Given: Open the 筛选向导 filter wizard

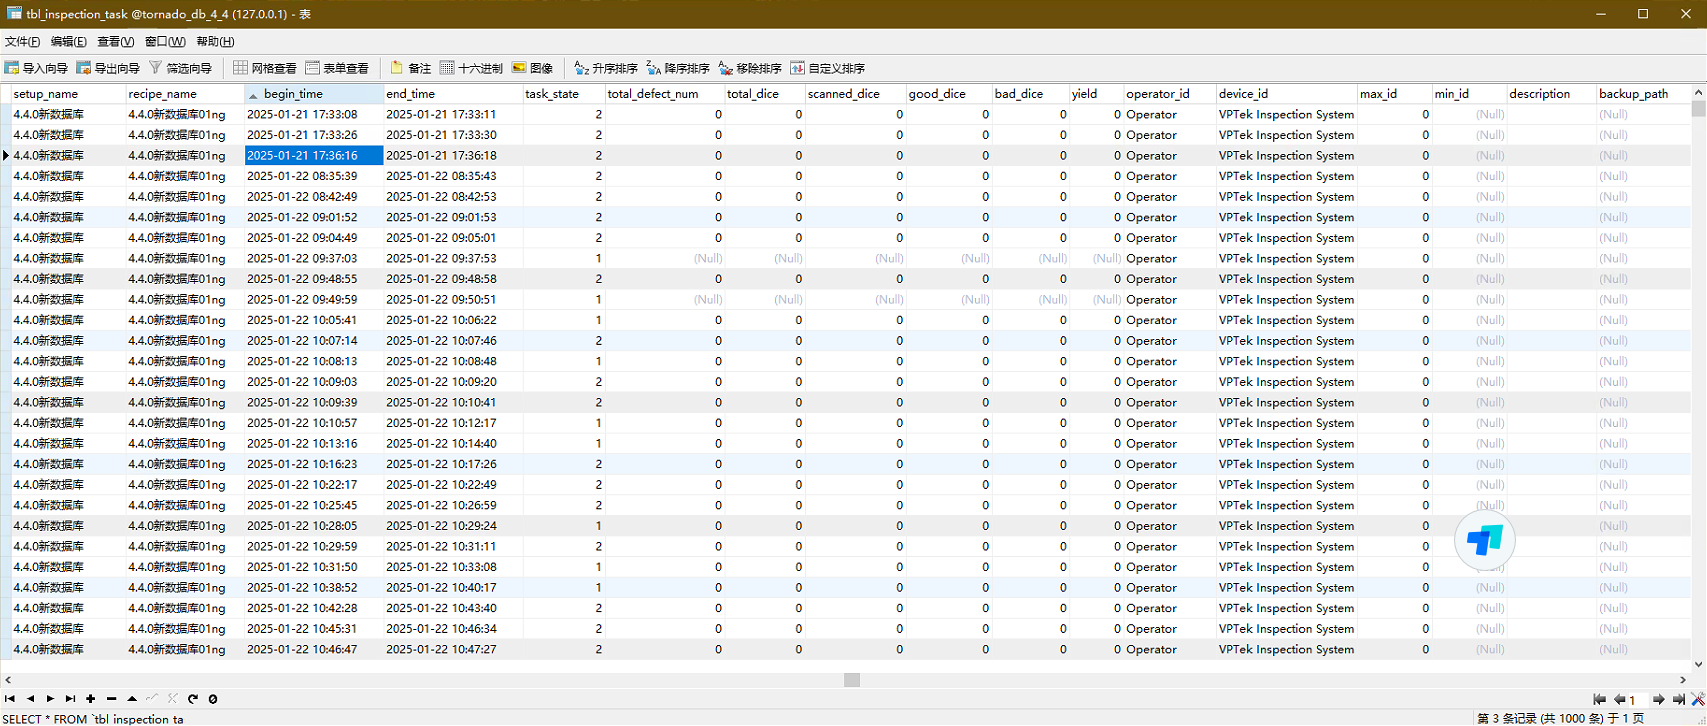Looking at the screenshot, I should pos(181,68).
